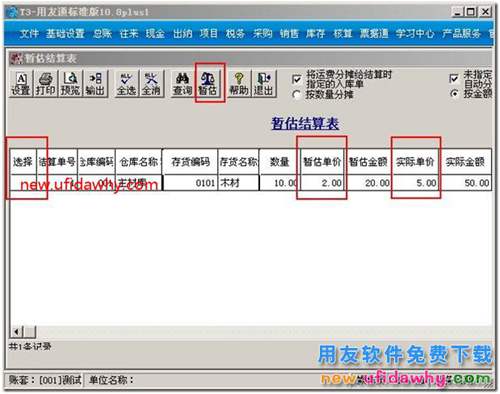Open 预览 (Preview) from the toolbar
Image resolution: width=500 pixels, height=394 pixels.
[70, 84]
